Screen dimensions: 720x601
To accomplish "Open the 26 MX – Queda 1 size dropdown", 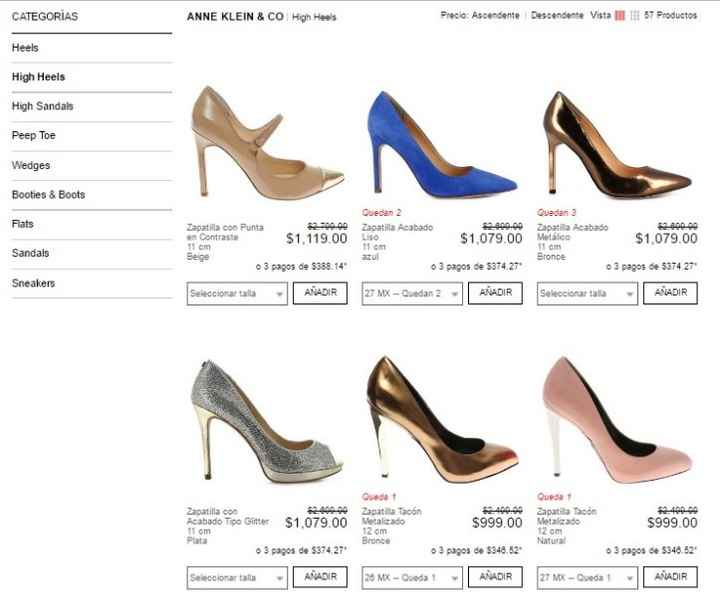I will point(412,578).
